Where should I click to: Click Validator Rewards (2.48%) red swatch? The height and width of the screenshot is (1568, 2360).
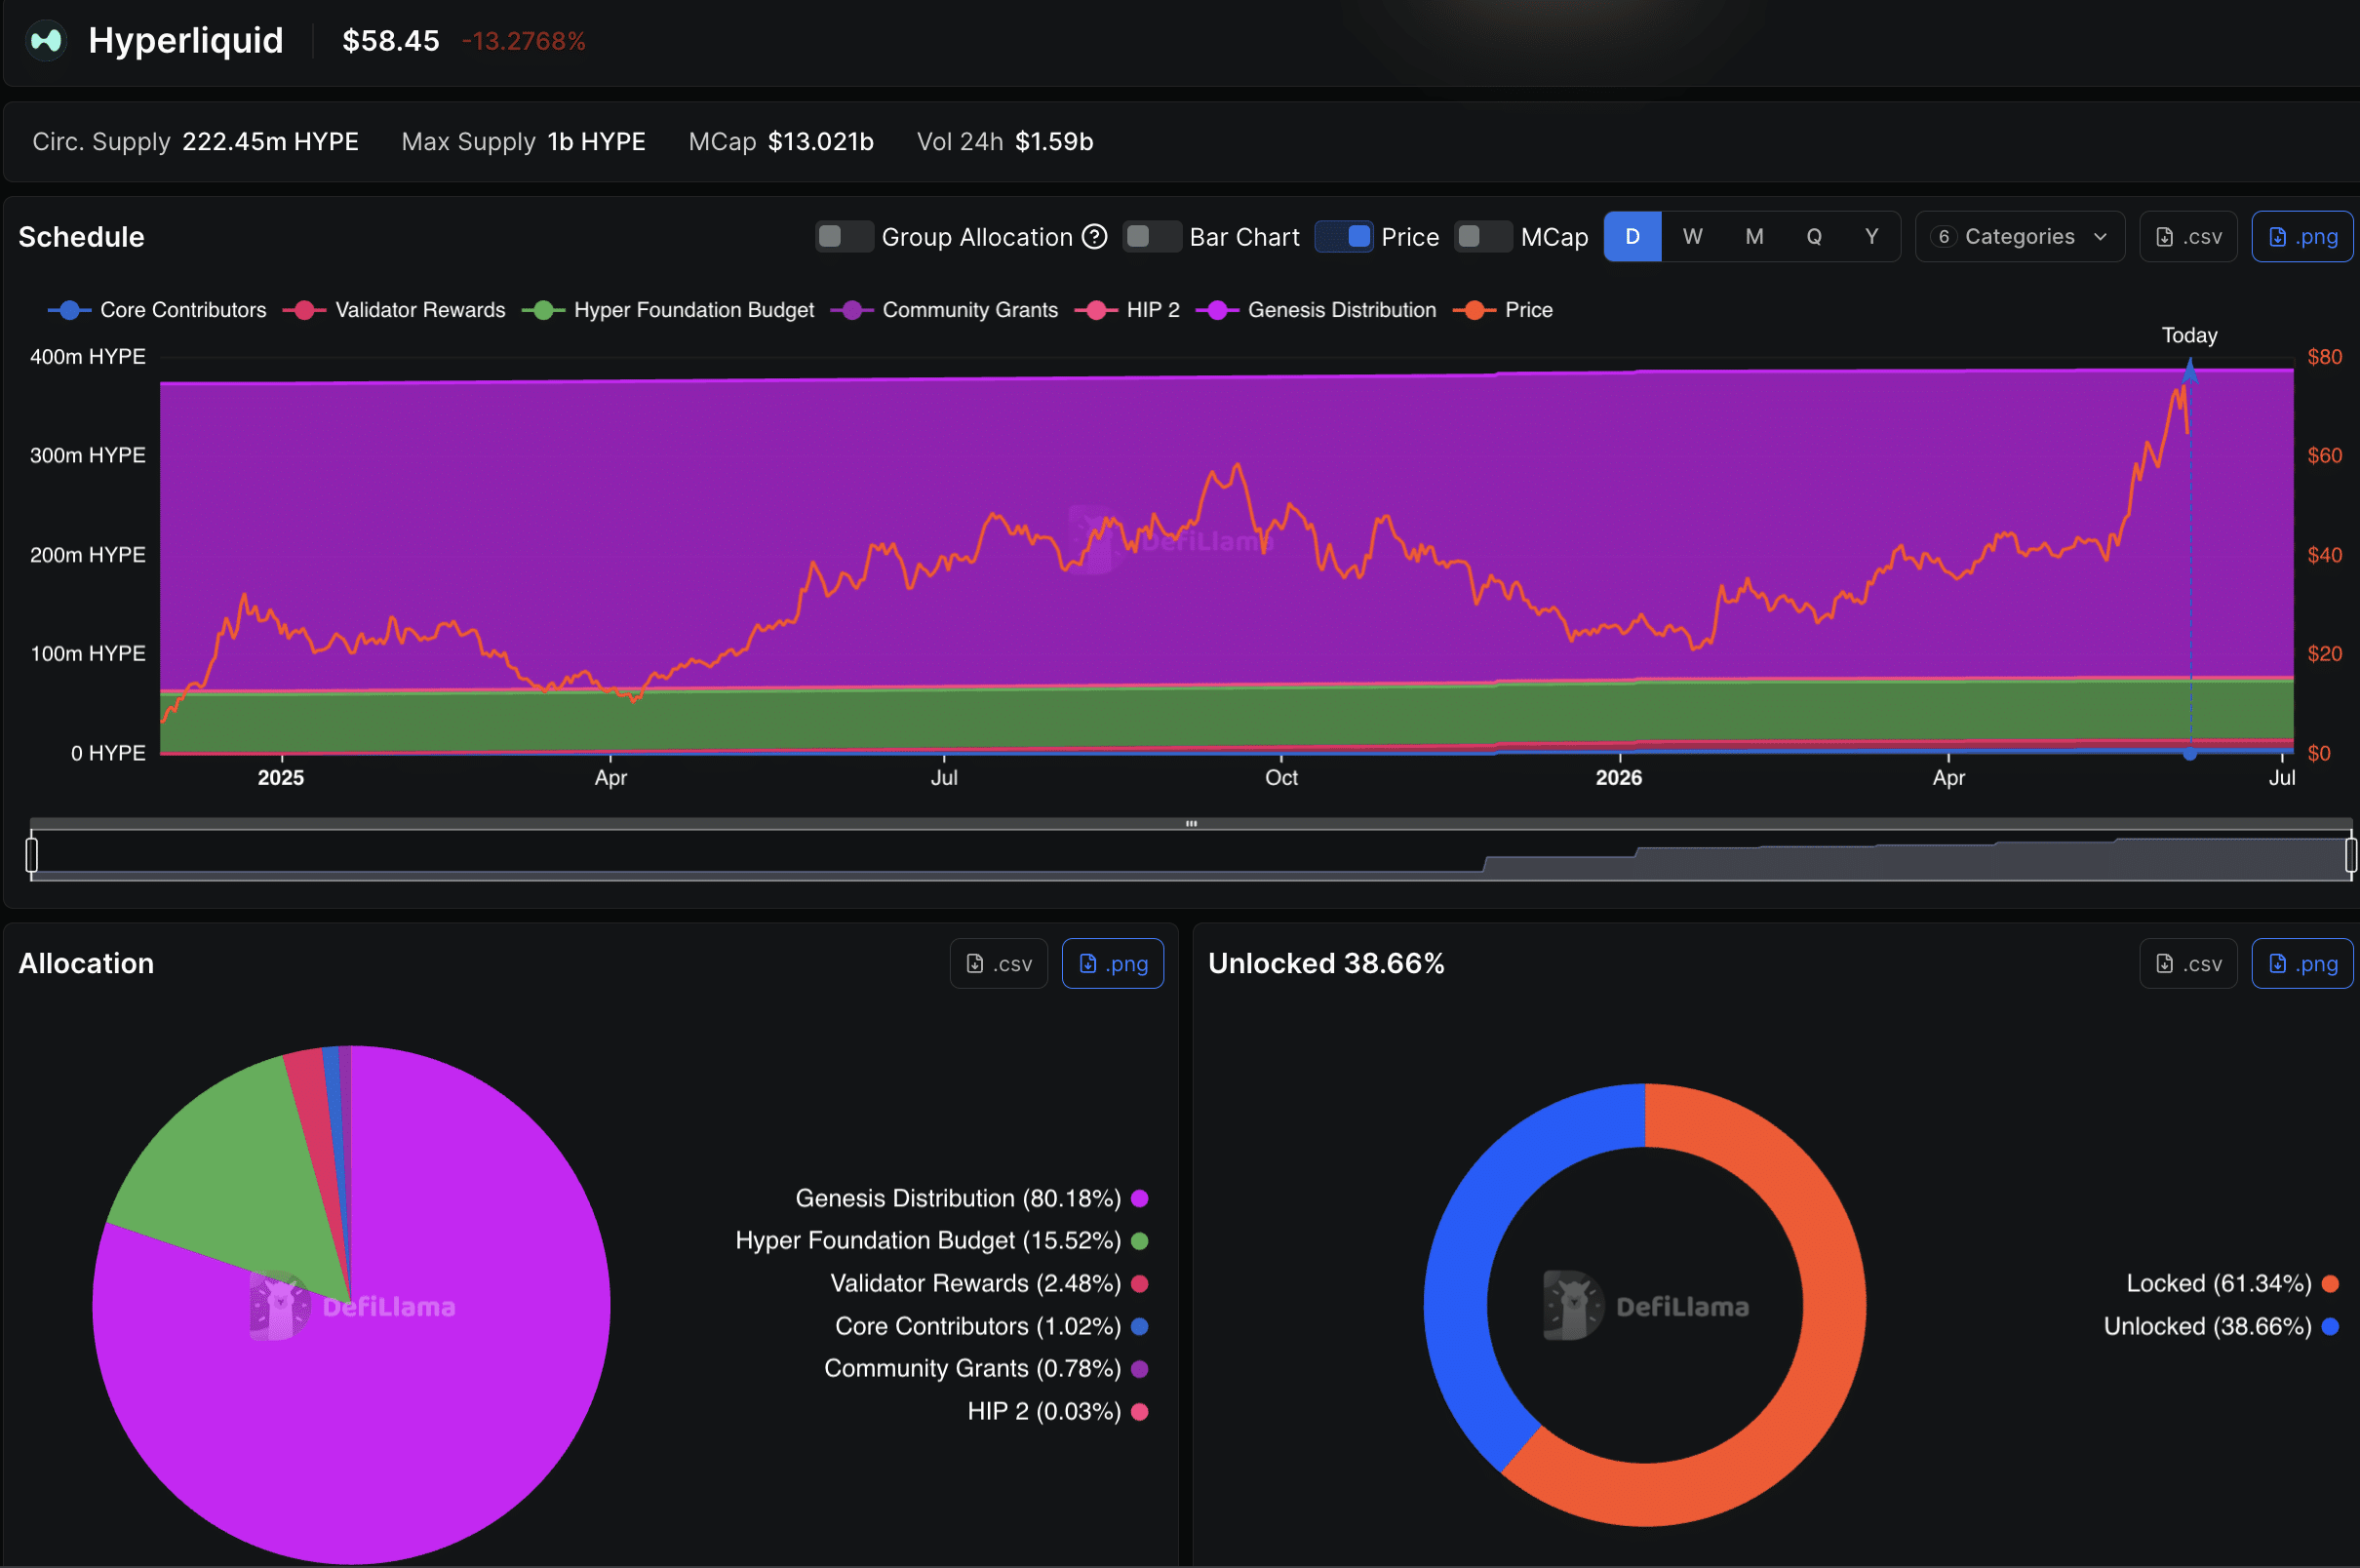1139,1284
